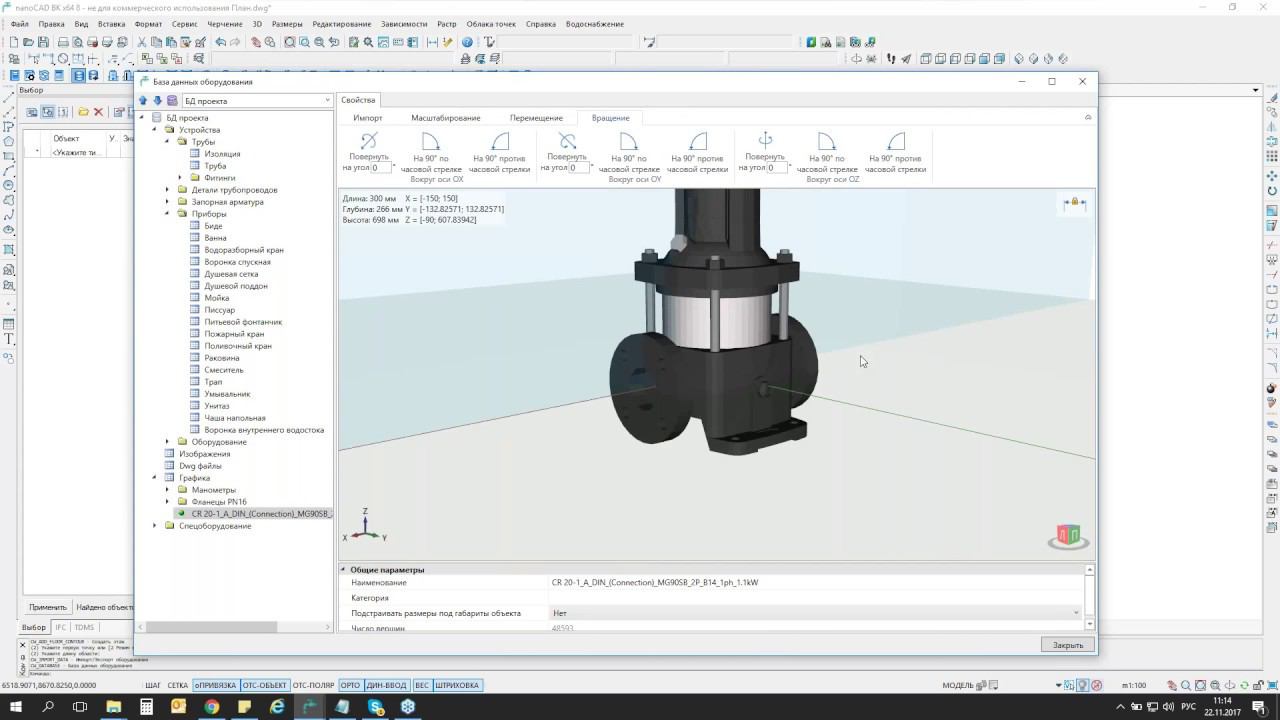Rotate 90° clockwise around OX axis

(x=431, y=142)
